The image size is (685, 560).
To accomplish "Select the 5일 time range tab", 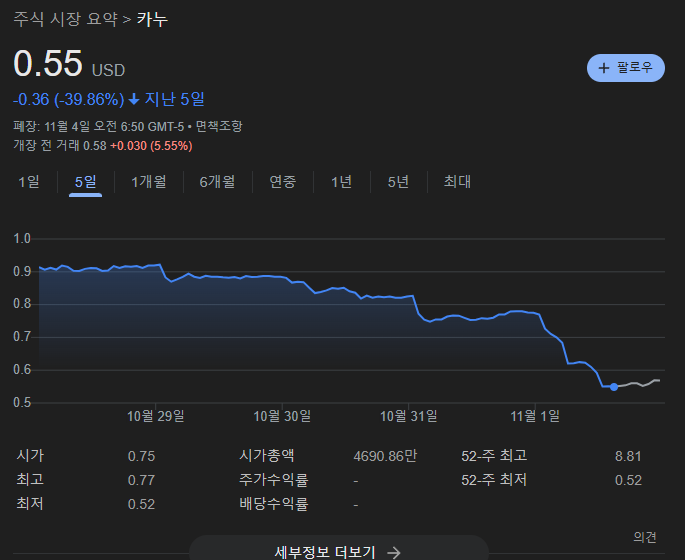I will click(x=85, y=181).
